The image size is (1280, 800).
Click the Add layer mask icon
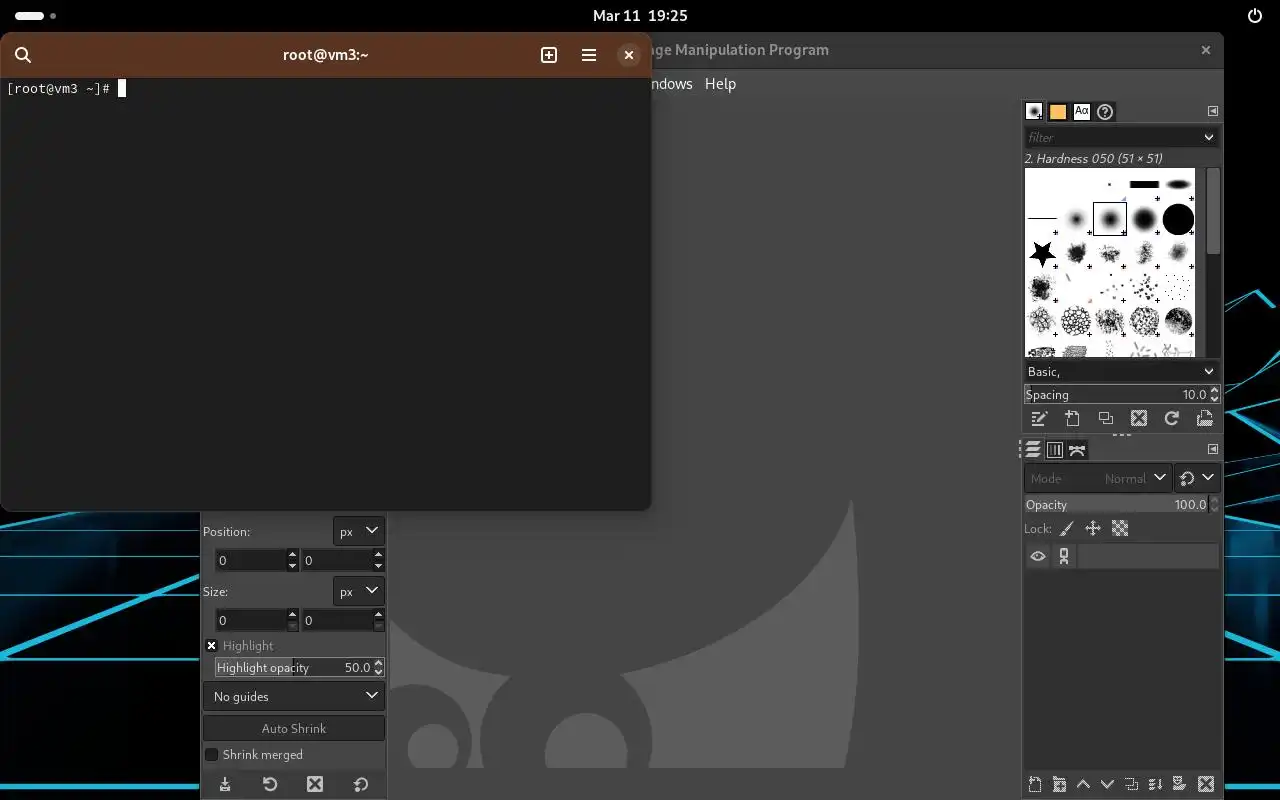1179,784
